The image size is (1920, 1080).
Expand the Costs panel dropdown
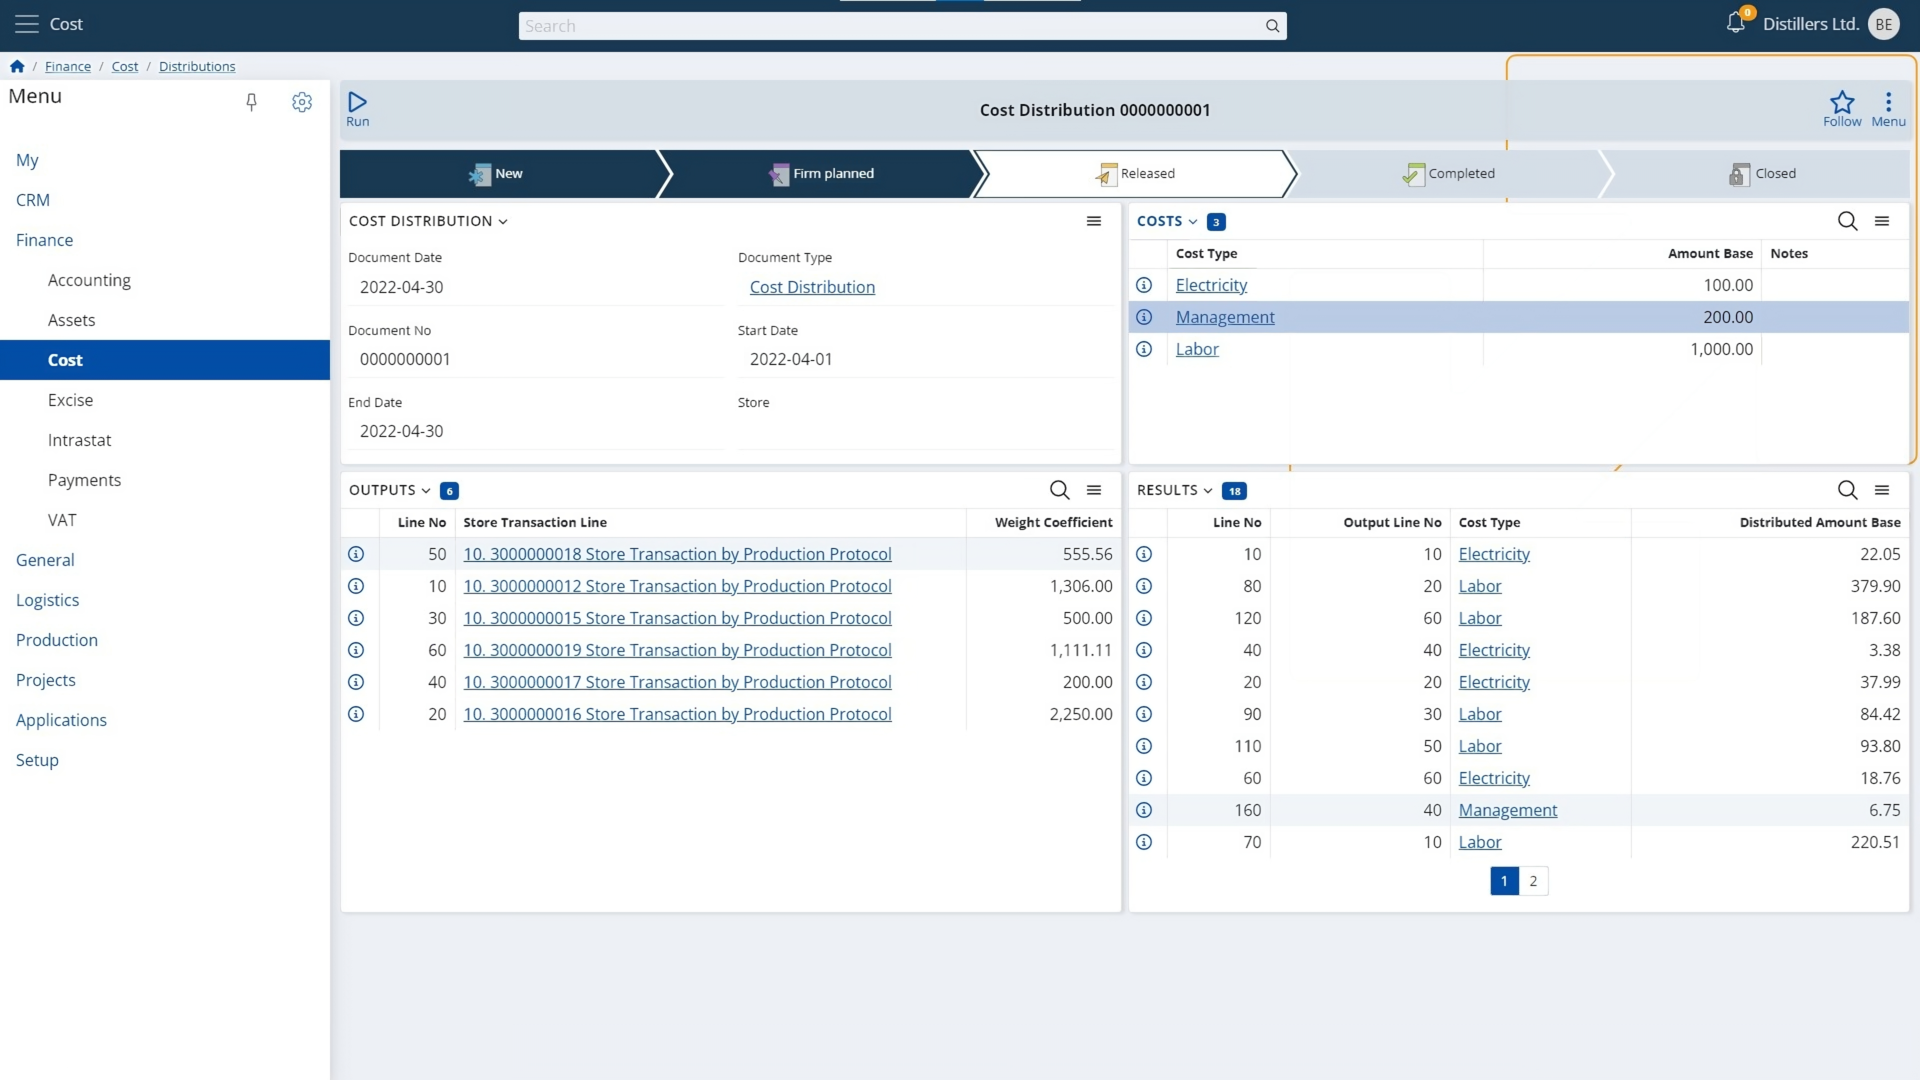pyautogui.click(x=1192, y=222)
